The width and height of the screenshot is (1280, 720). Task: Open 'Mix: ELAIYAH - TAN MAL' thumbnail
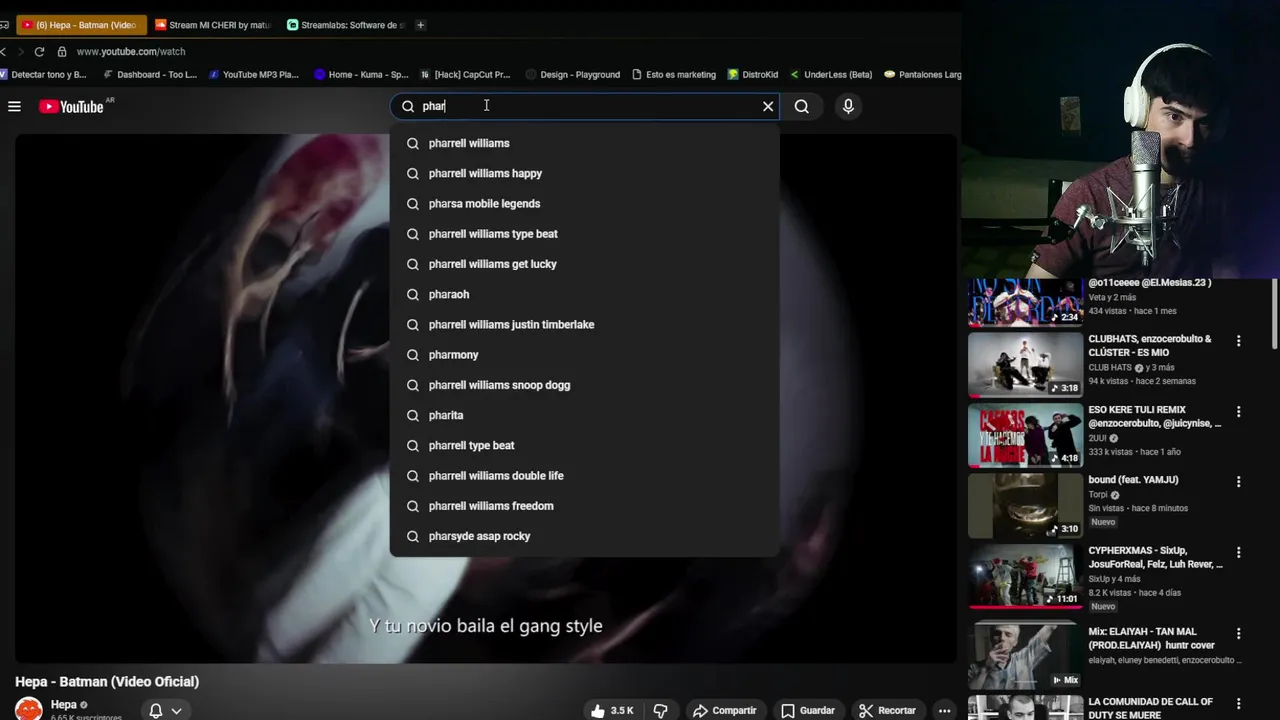[x=1025, y=654]
